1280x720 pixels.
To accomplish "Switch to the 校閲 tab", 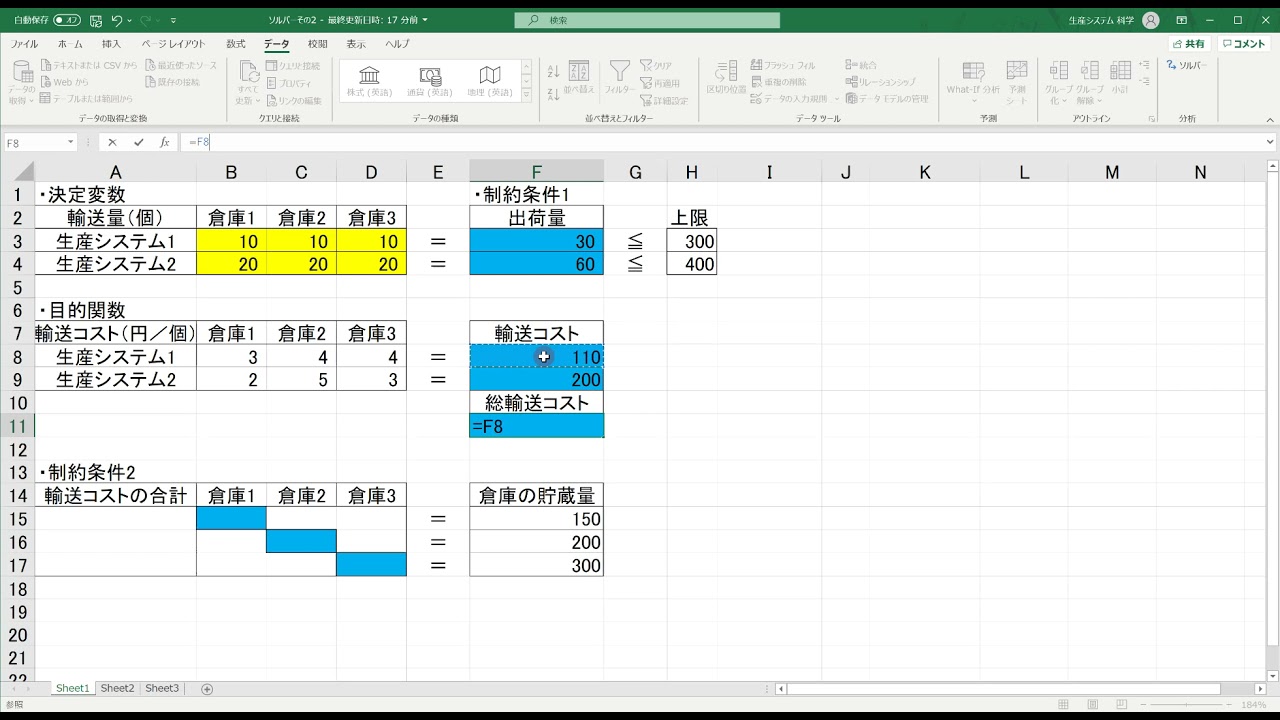I will (x=317, y=44).
